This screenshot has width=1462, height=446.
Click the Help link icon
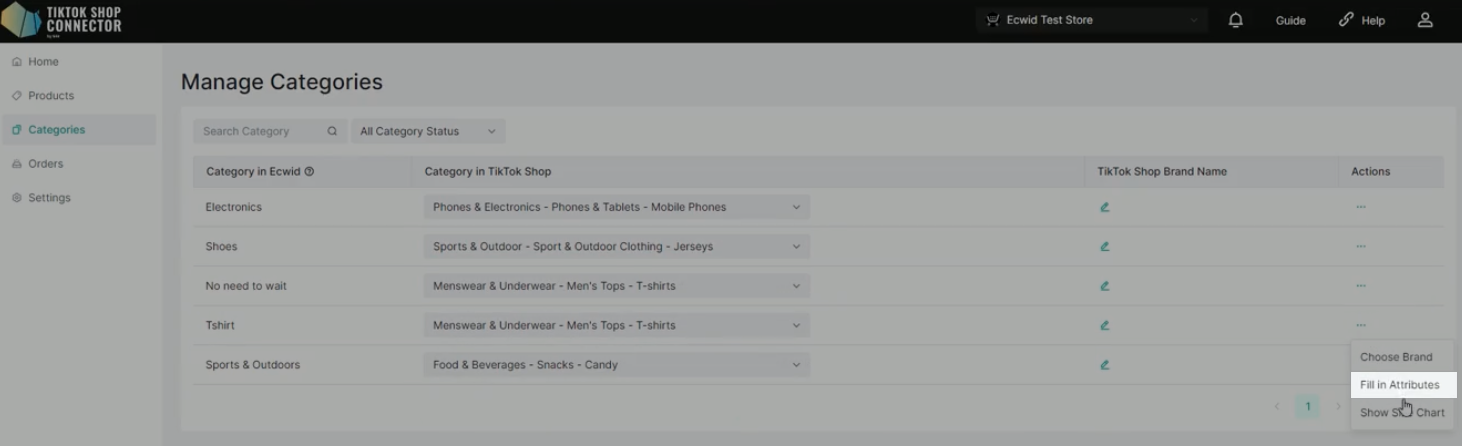1346,20
